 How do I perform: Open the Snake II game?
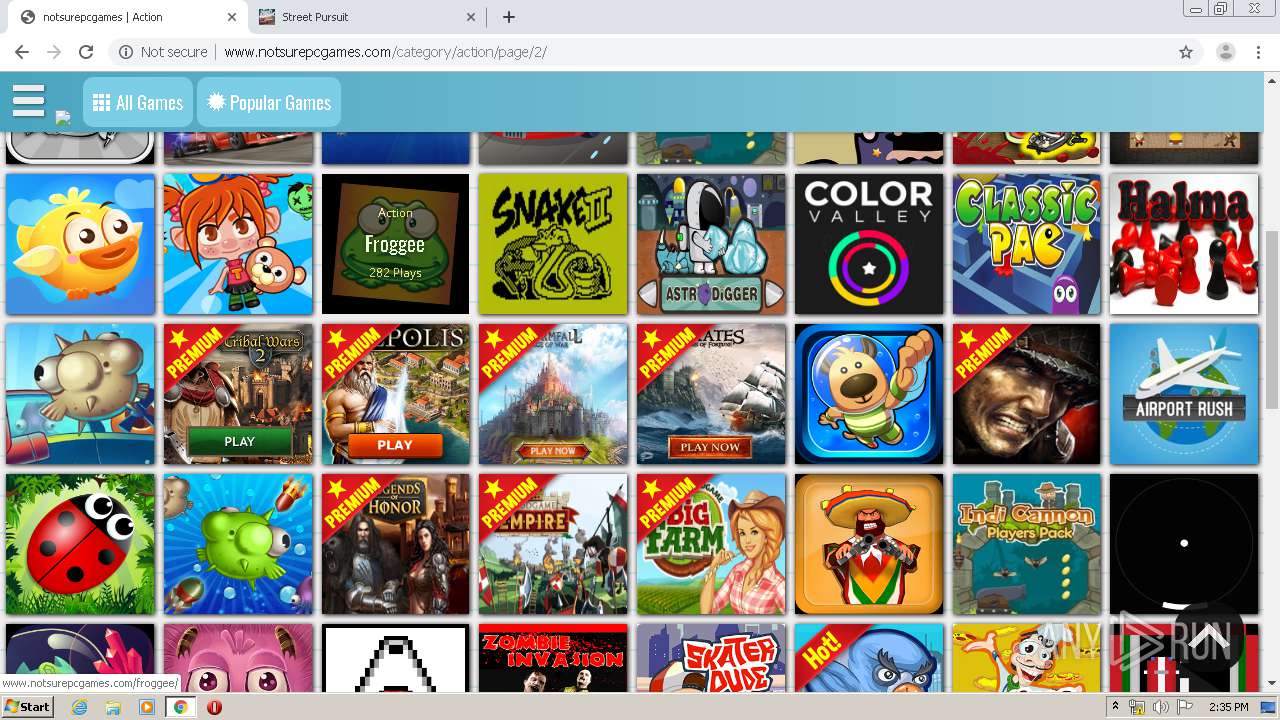(553, 244)
